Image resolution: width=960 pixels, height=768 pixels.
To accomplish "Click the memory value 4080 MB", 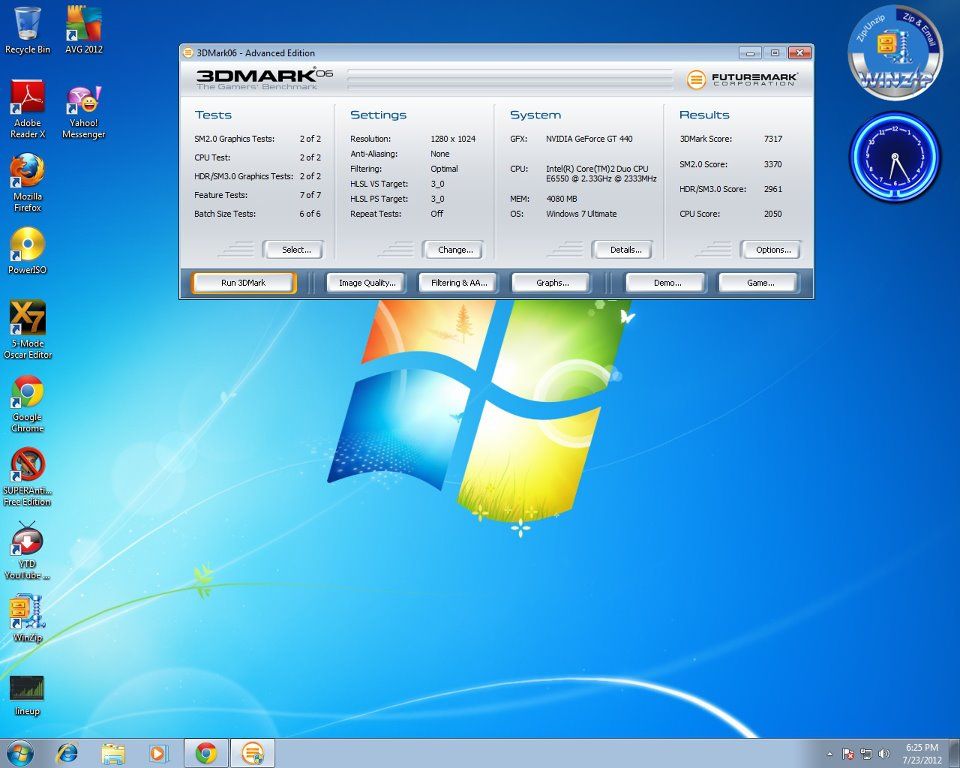I will [x=561, y=199].
